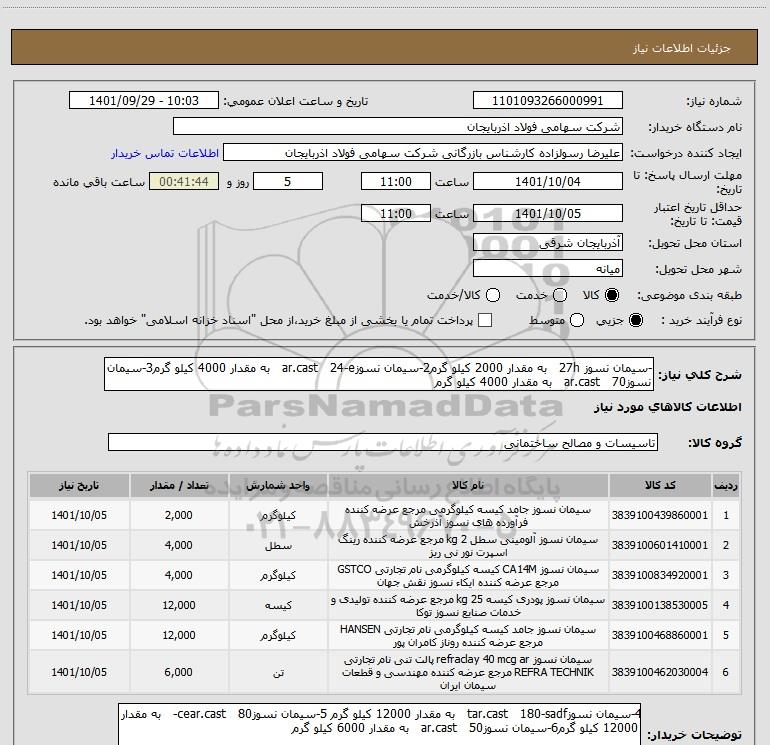Viewport: 770px width, 745px height.
Task: Click the requester field علیرضا رسولزاده
Action: (423, 153)
